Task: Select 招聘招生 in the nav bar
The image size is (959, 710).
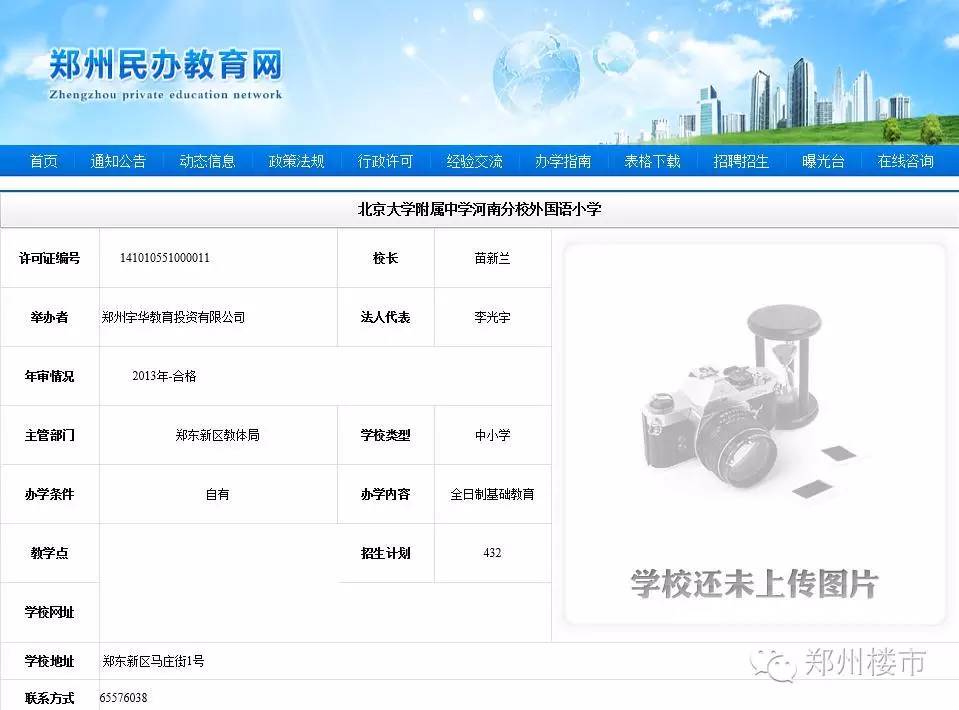Action: [x=741, y=161]
